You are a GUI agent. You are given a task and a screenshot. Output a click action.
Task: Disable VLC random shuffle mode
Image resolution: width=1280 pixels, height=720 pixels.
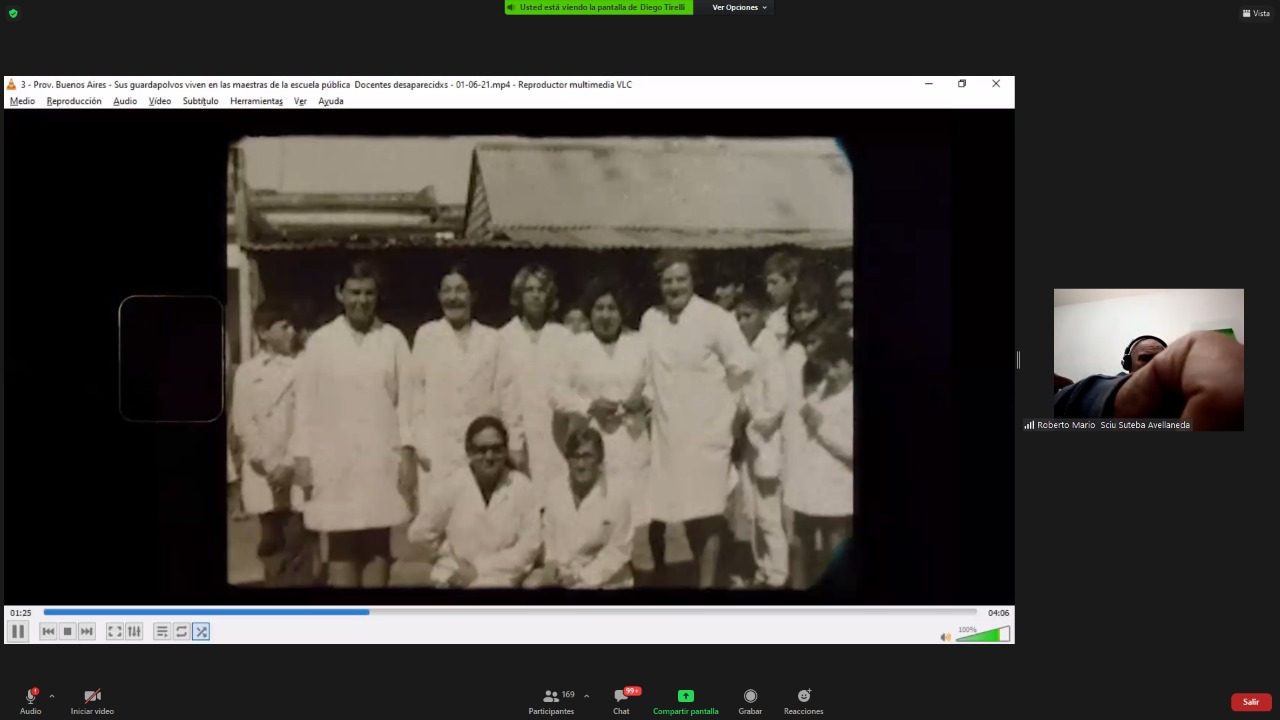click(x=201, y=631)
